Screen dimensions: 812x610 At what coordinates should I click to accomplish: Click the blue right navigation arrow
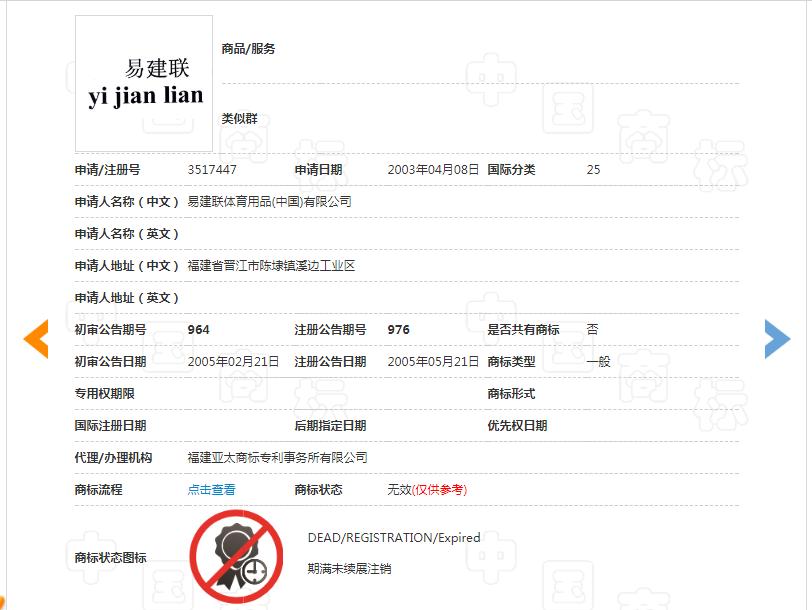pyautogui.click(x=778, y=339)
